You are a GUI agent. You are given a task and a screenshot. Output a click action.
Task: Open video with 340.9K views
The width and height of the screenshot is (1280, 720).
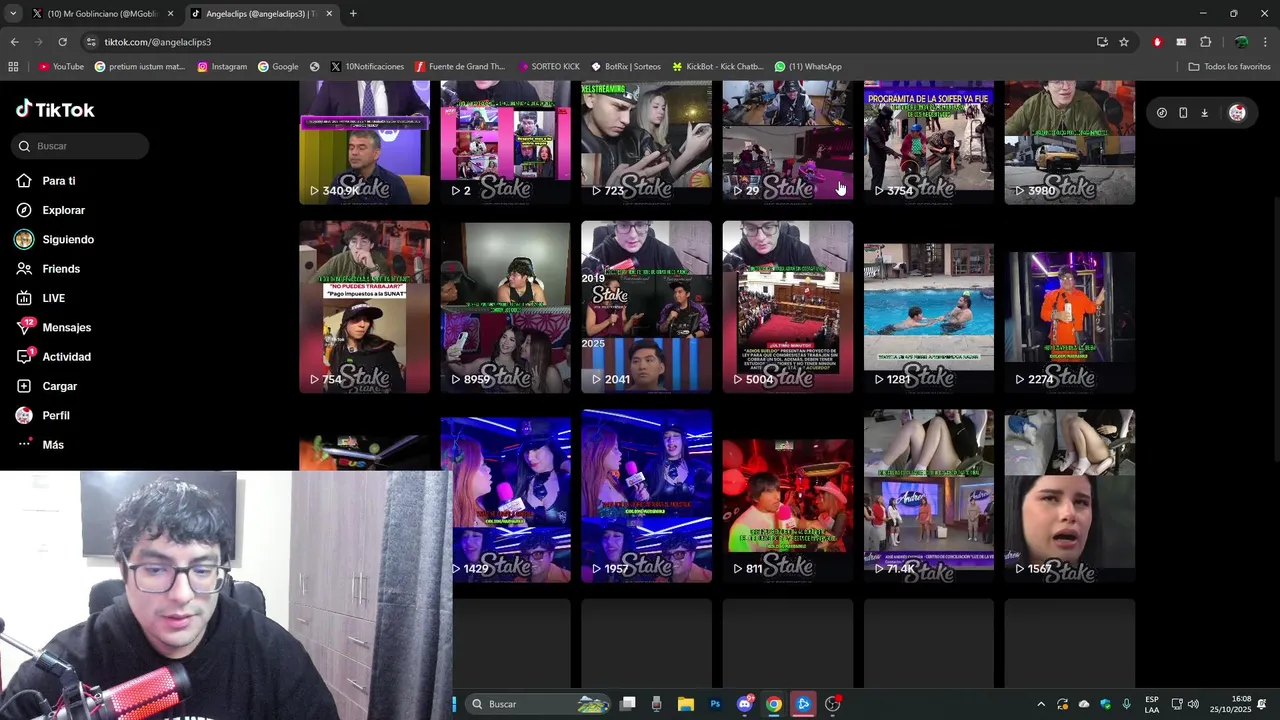364,142
